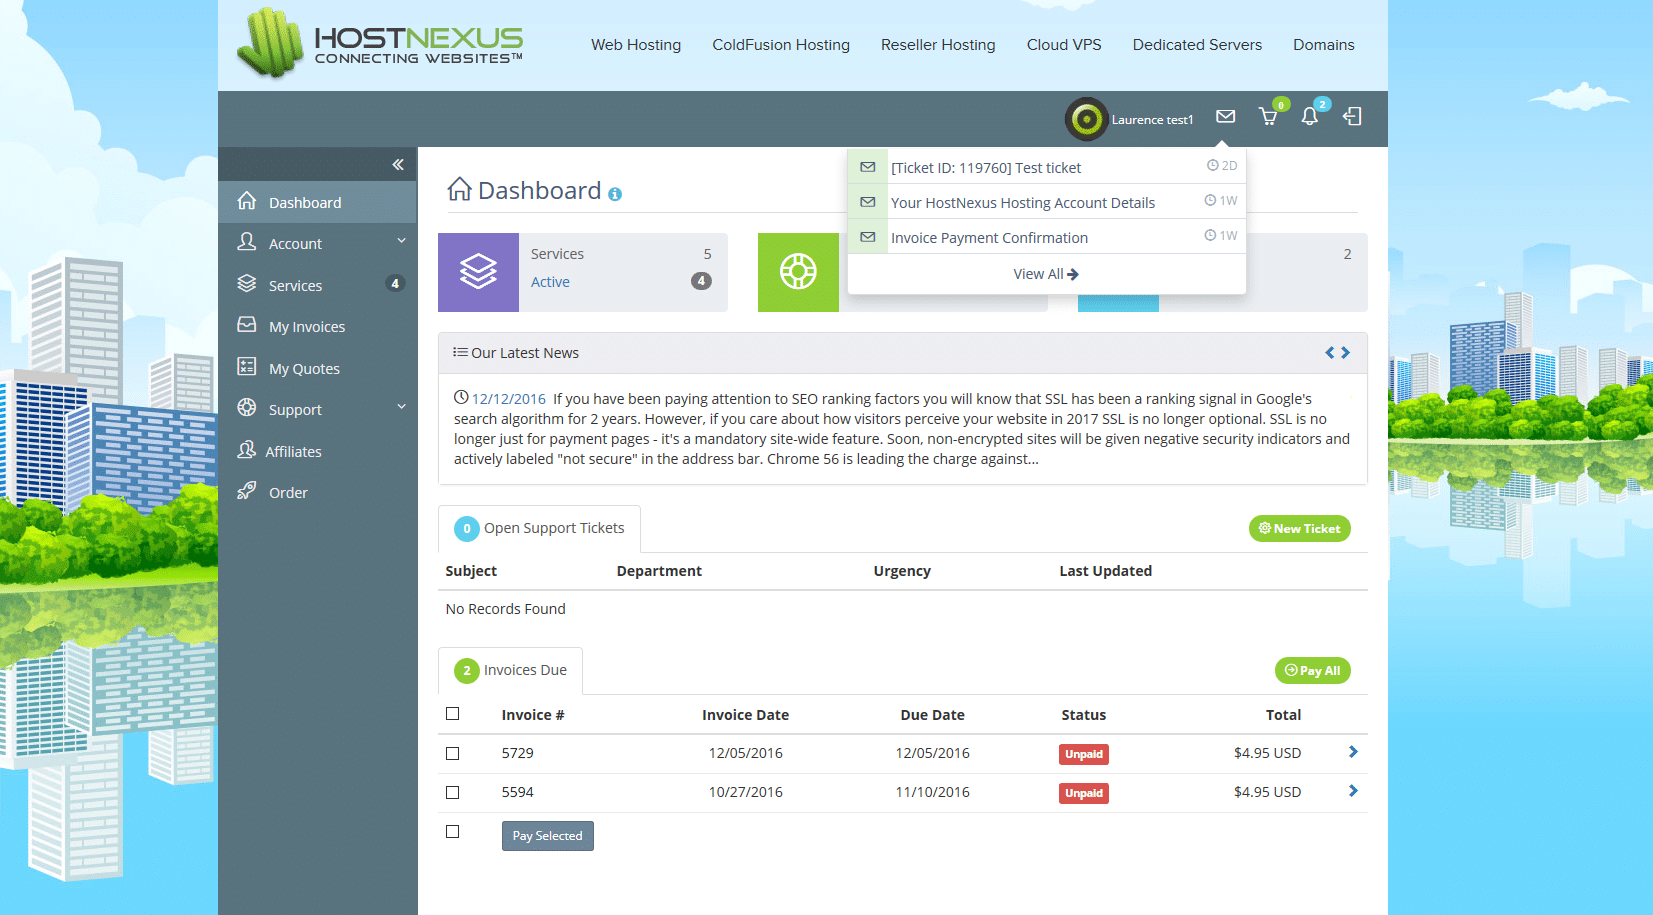
Task: Open Reseller Hosting in top navigation
Action: (x=937, y=45)
